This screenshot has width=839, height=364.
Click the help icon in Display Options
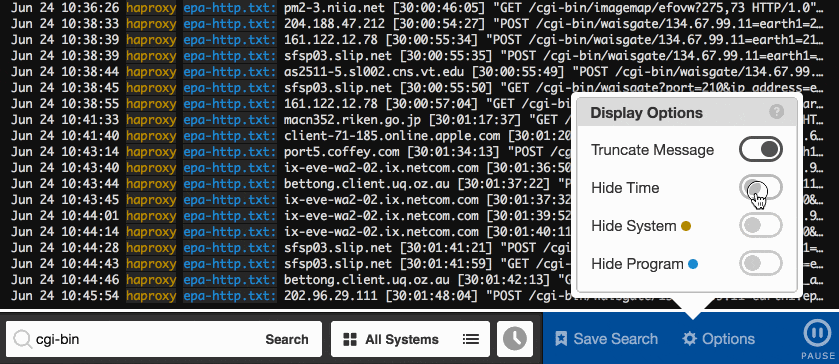[776, 112]
